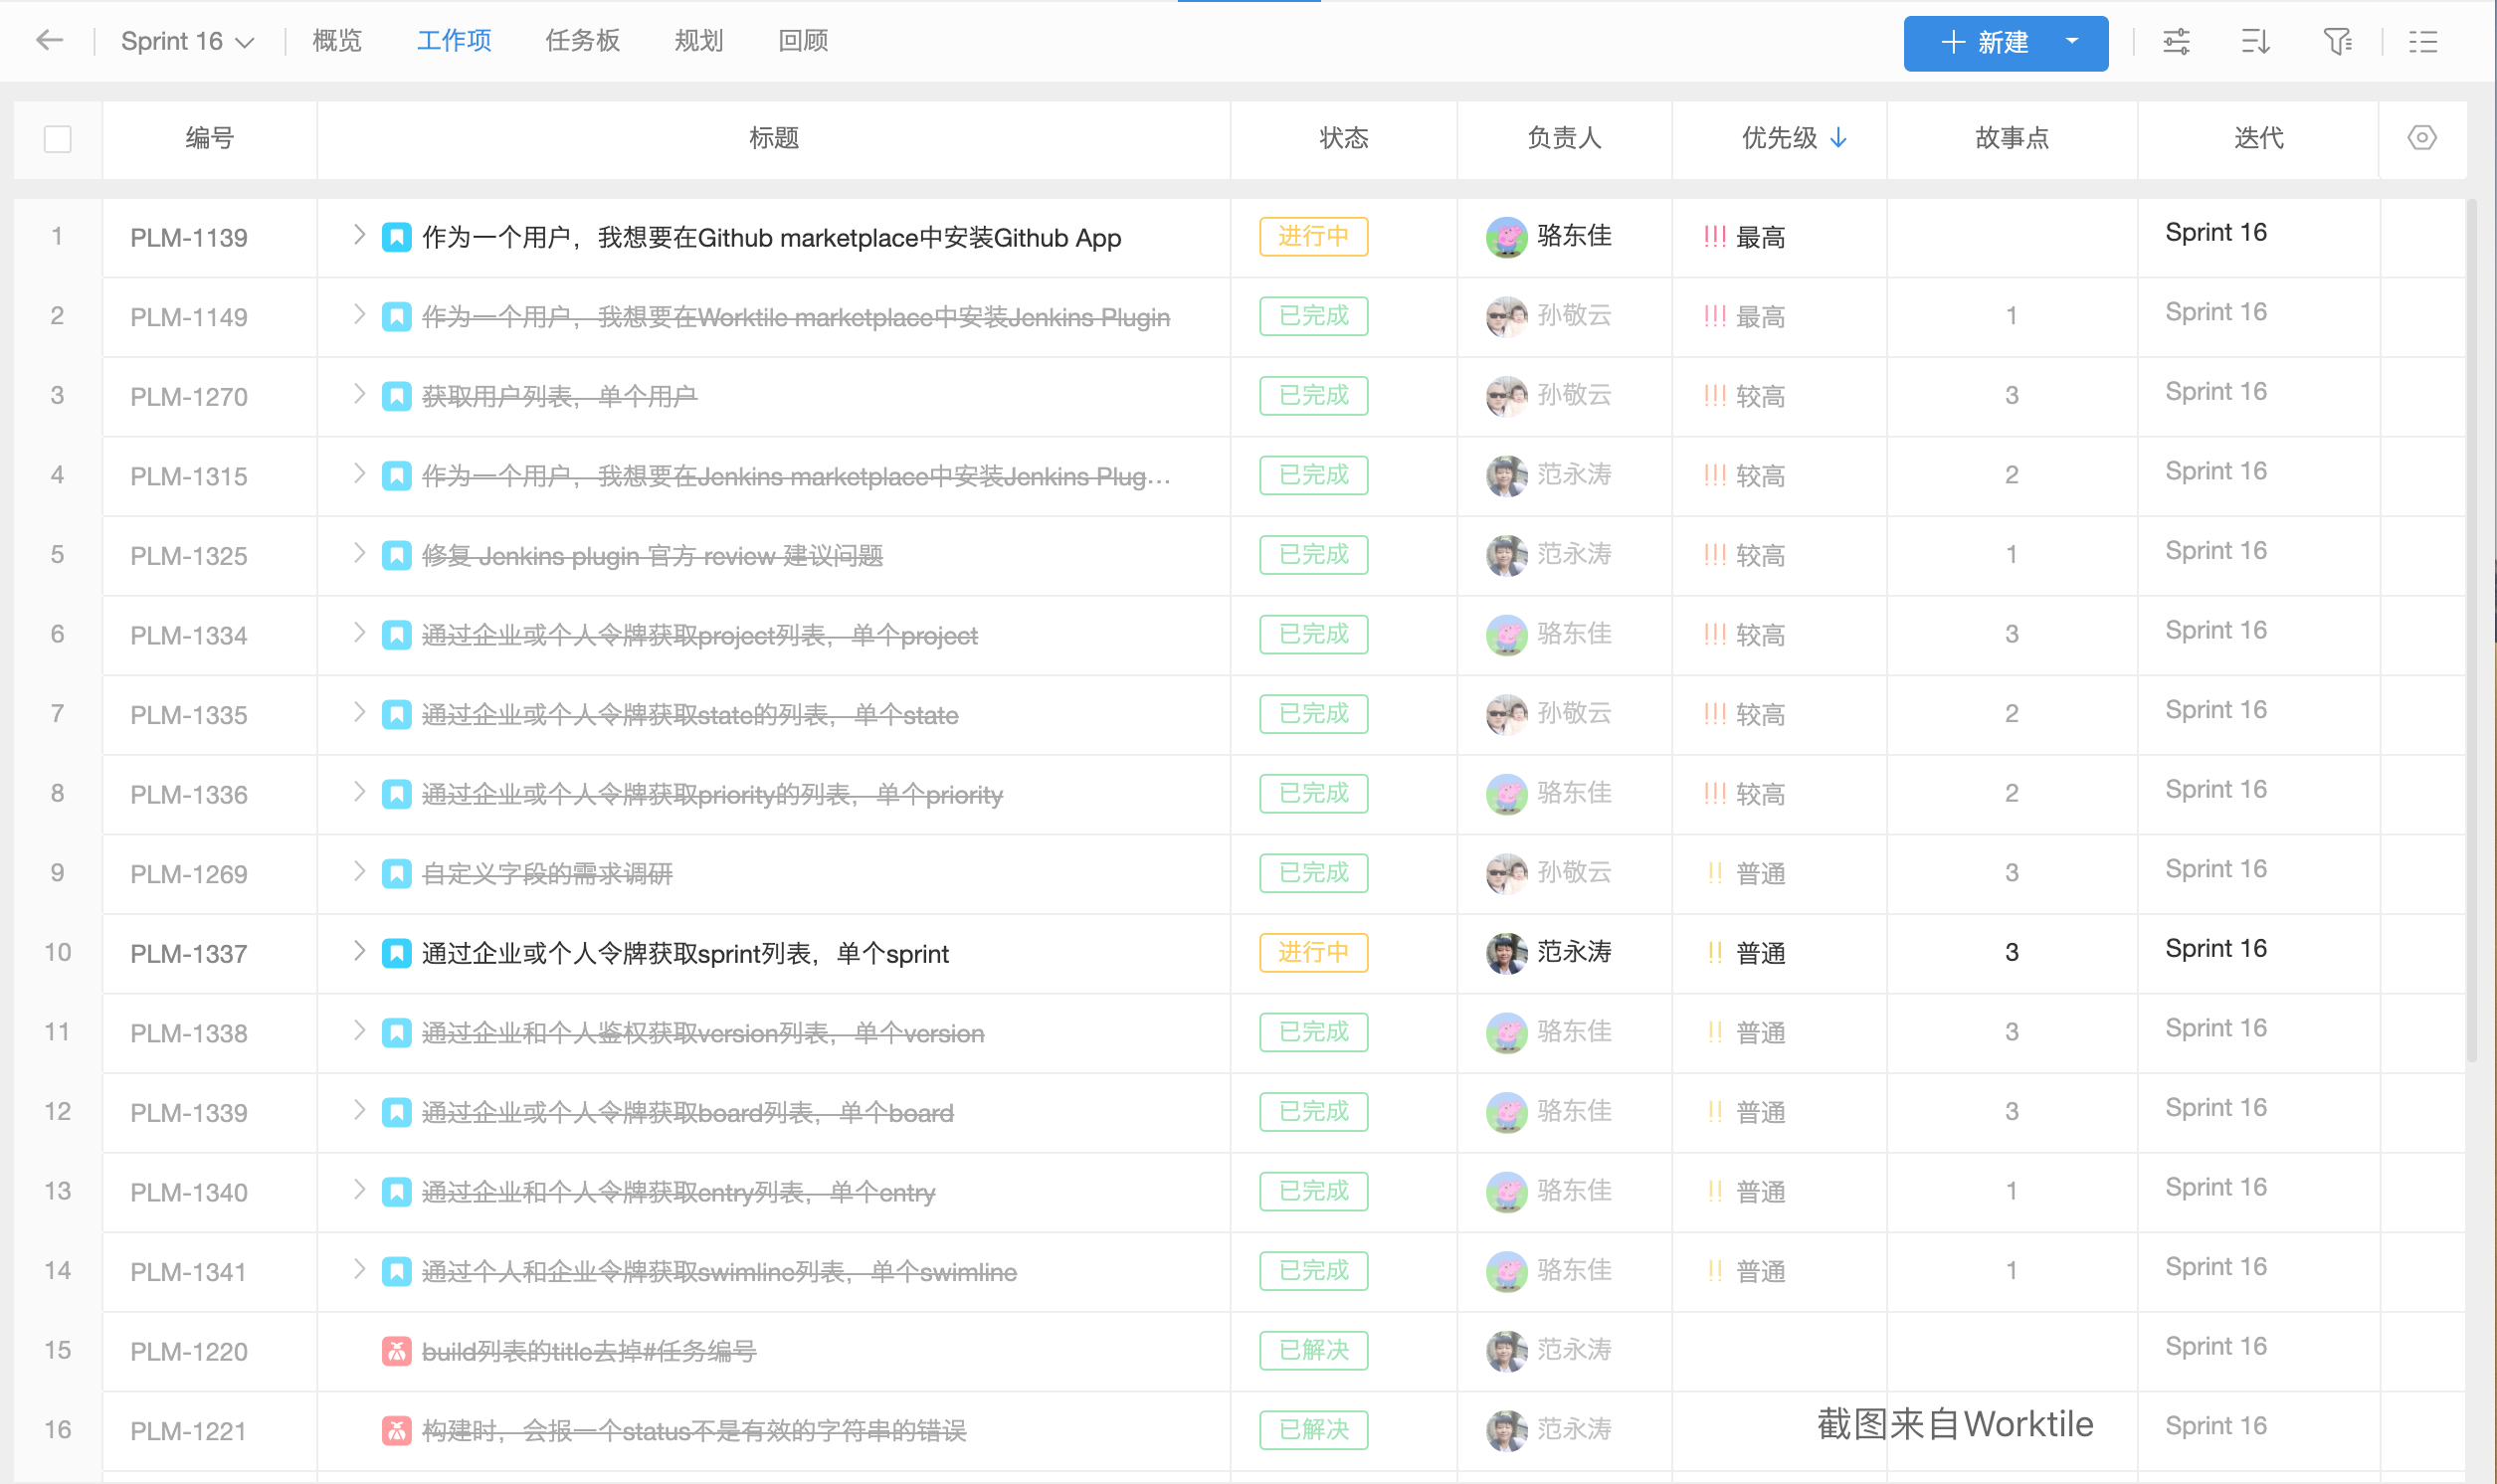Image resolution: width=2497 pixels, height=1484 pixels.
Task: Click the sort order icon in toolbar
Action: pos(2255,42)
